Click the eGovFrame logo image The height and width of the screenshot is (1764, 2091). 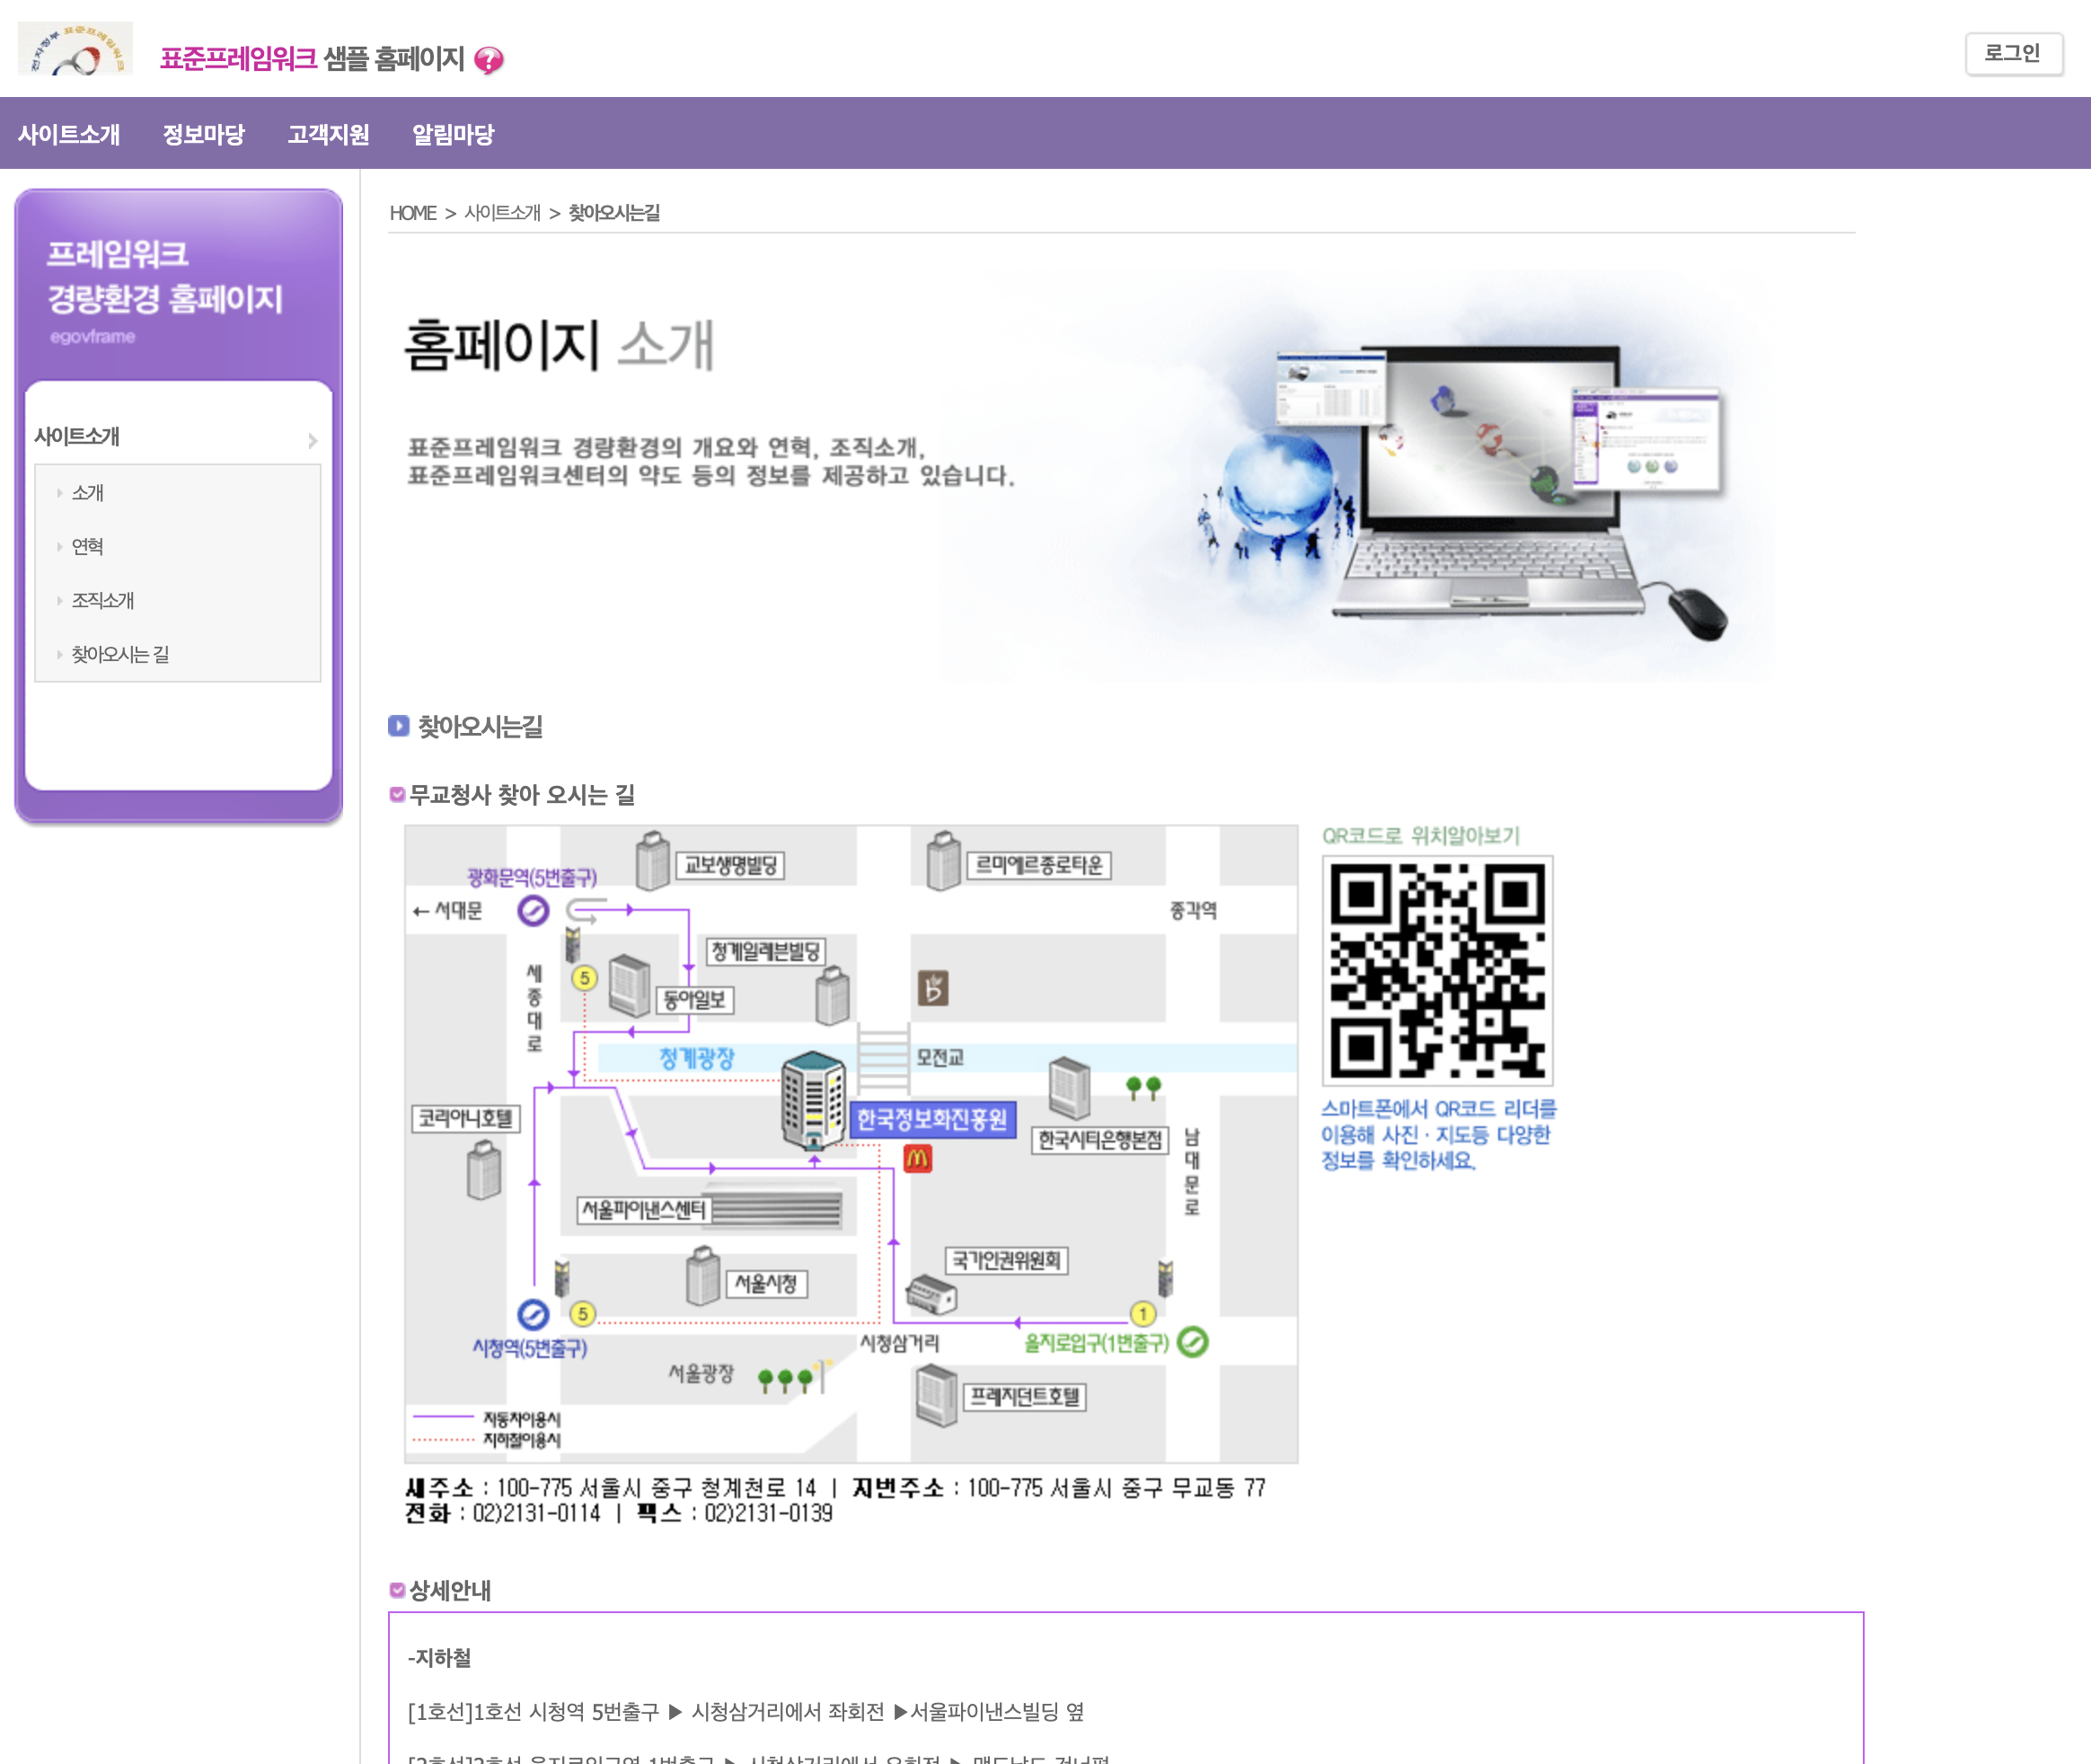pyautogui.click(x=75, y=49)
